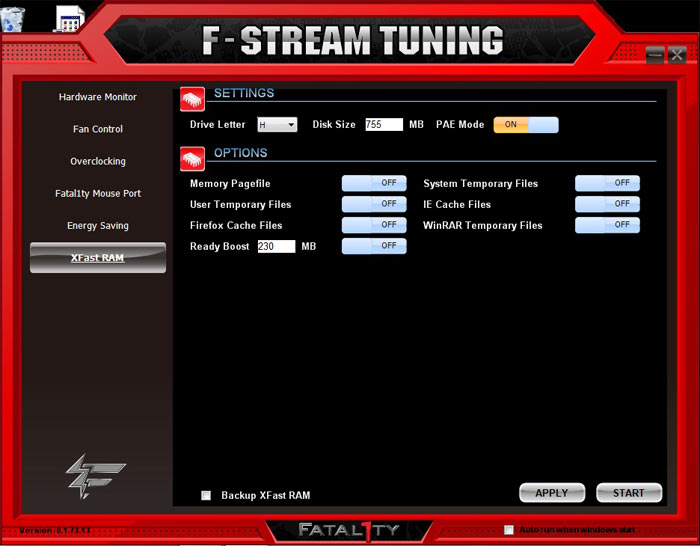The height and width of the screenshot is (546, 700).
Task: Minimize the F-Stream Tuning window
Action: pos(655,55)
